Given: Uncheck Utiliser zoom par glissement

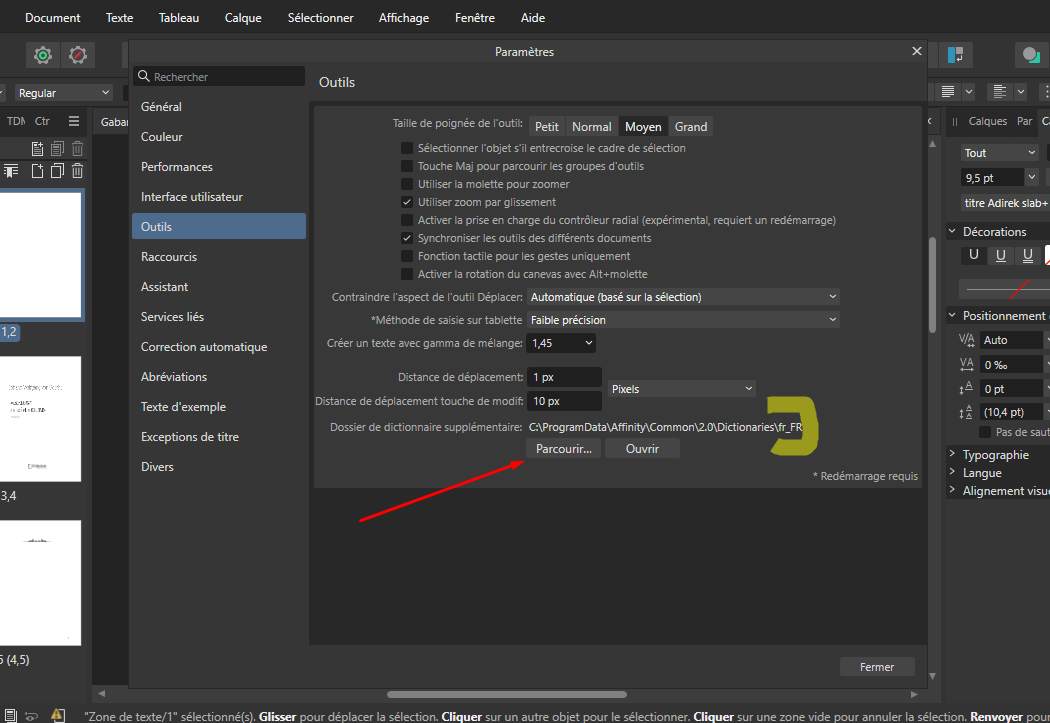Looking at the screenshot, I should click(406, 202).
